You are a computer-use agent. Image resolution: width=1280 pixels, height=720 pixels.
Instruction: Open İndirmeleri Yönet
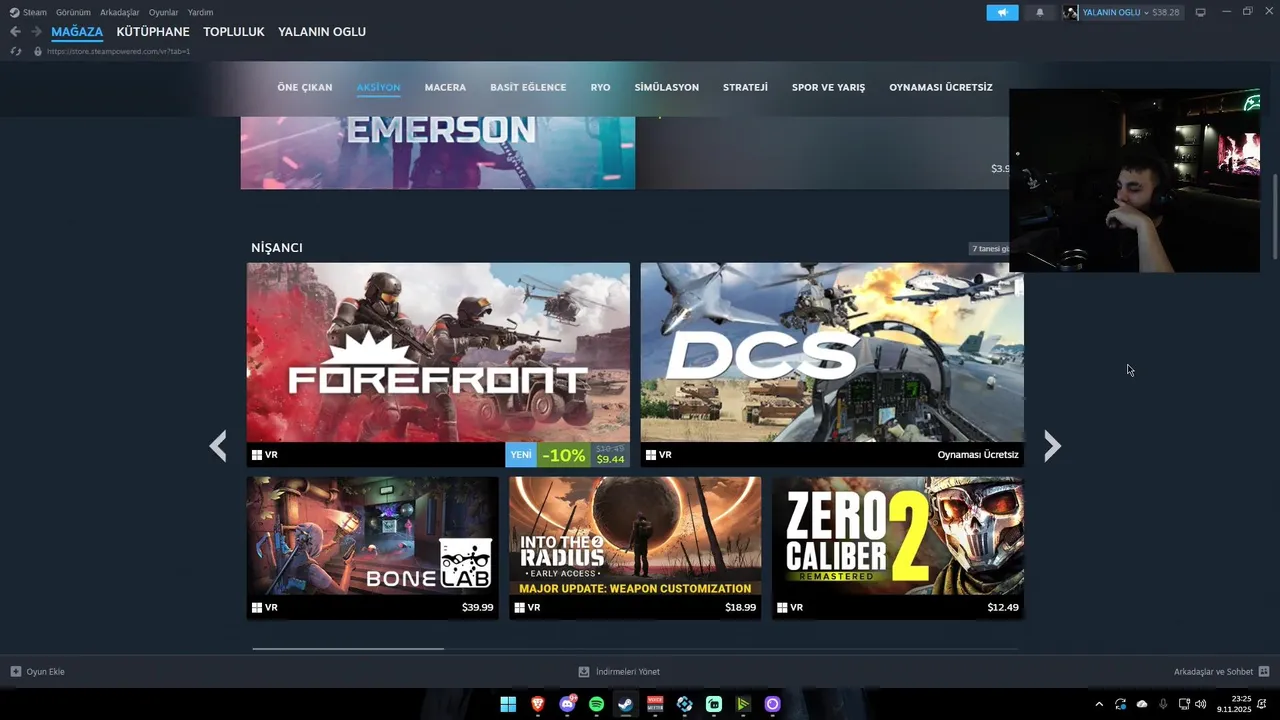click(x=619, y=672)
